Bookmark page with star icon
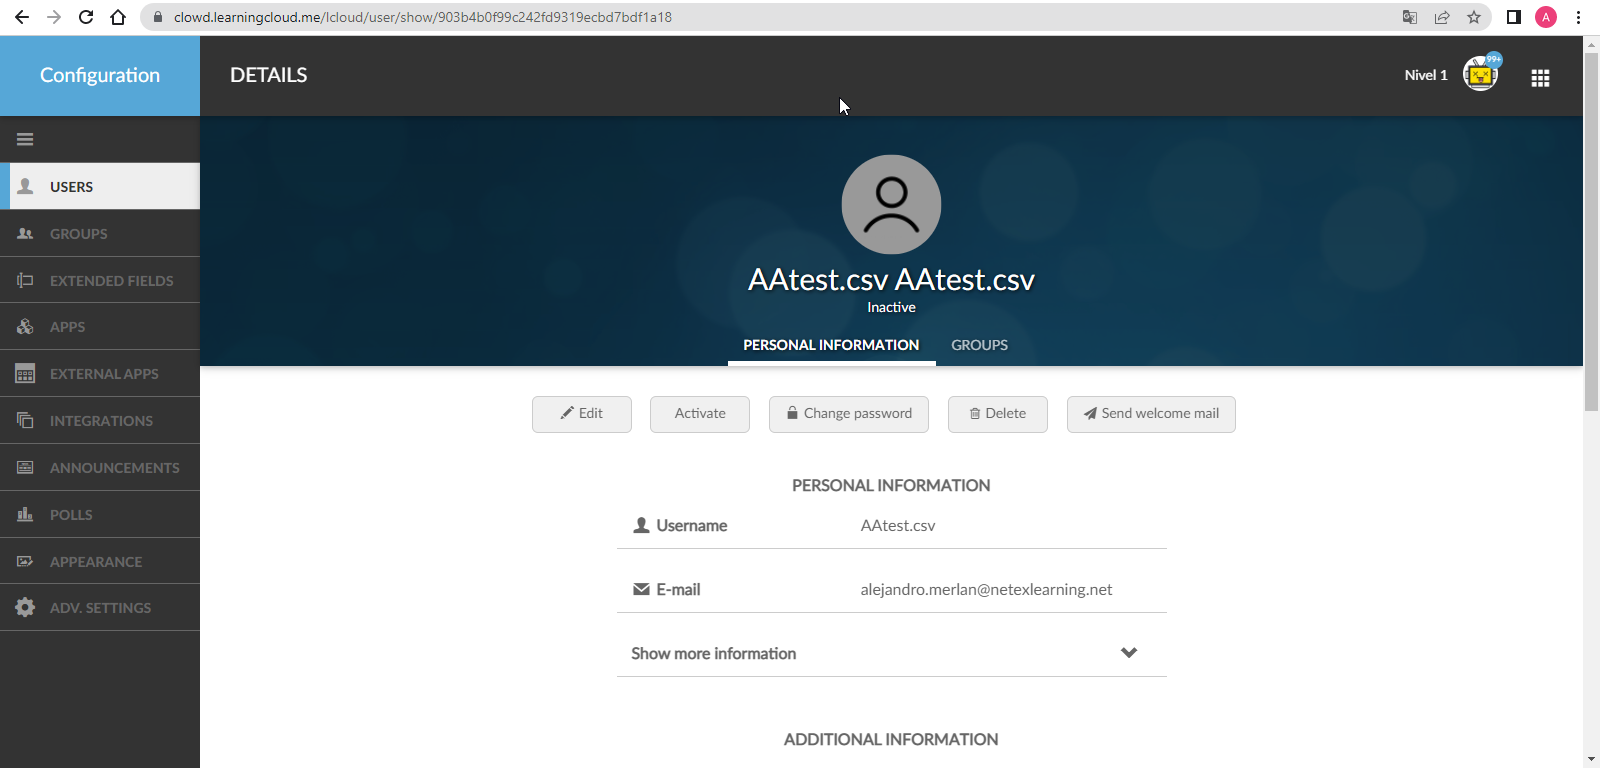The height and width of the screenshot is (768, 1600). pyautogui.click(x=1474, y=17)
